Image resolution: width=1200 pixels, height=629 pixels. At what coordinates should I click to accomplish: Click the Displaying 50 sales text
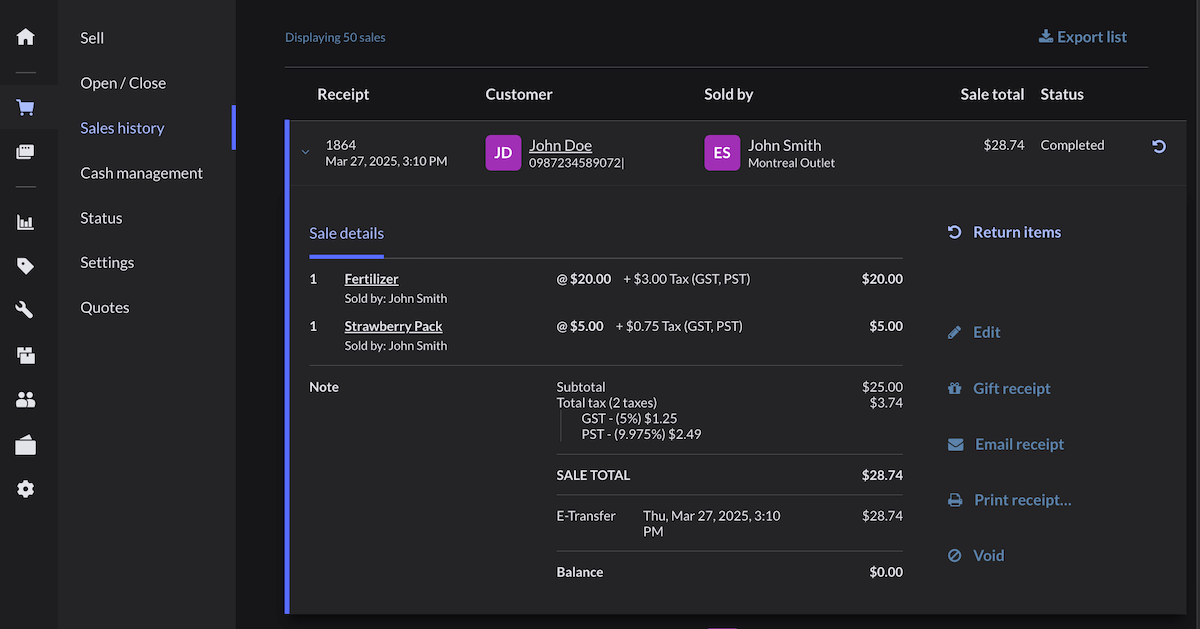pyautogui.click(x=335, y=37)
